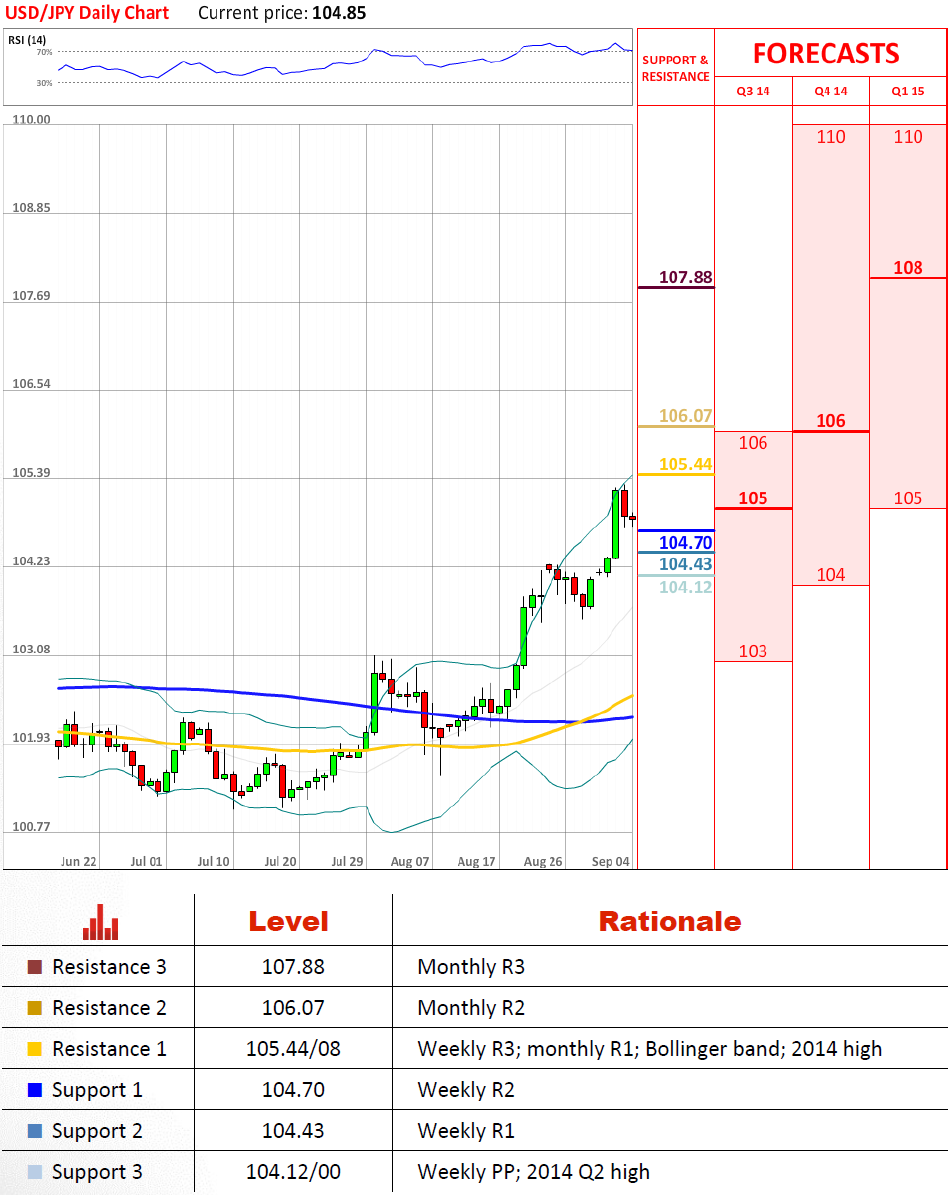Click the 'Support 2' row label

click(x=97, y=1132)
